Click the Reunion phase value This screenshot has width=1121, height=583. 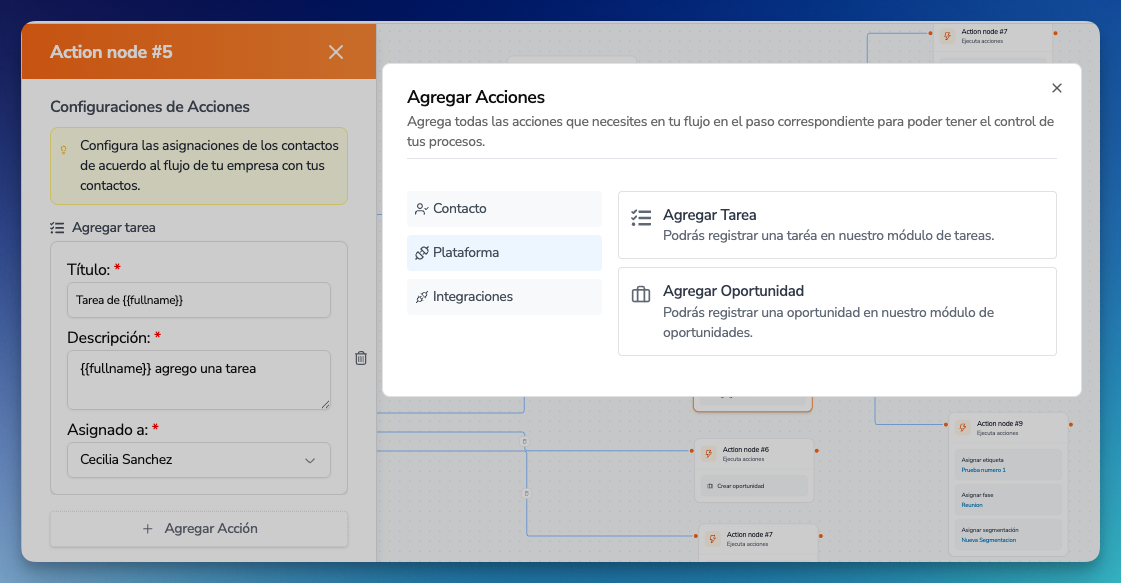click(x=972, y=505)
